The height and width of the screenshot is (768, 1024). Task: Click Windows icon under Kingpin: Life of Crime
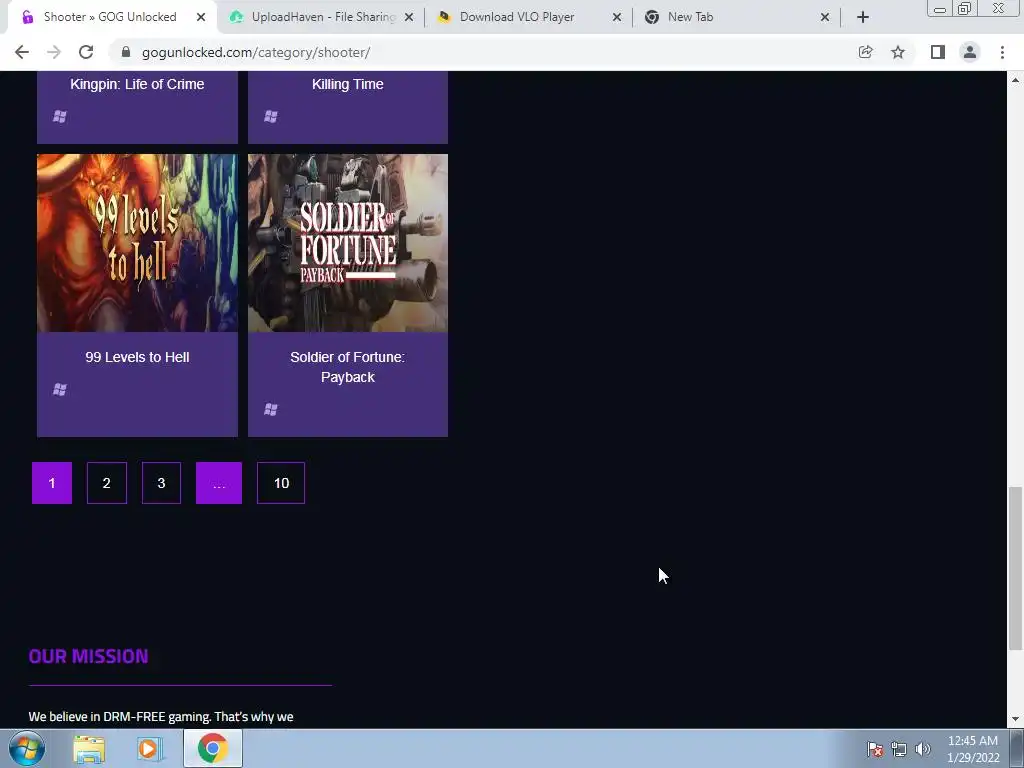tap(59, 116)
